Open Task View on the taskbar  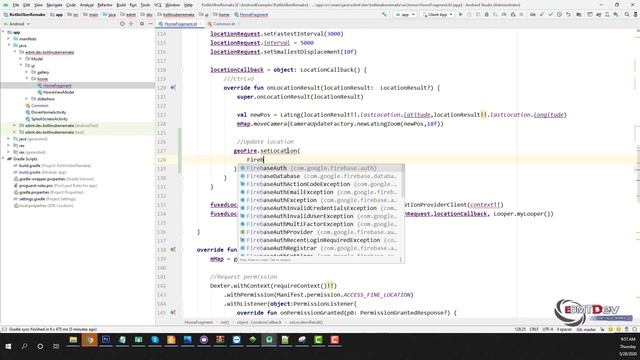click(x=56, y=346)
